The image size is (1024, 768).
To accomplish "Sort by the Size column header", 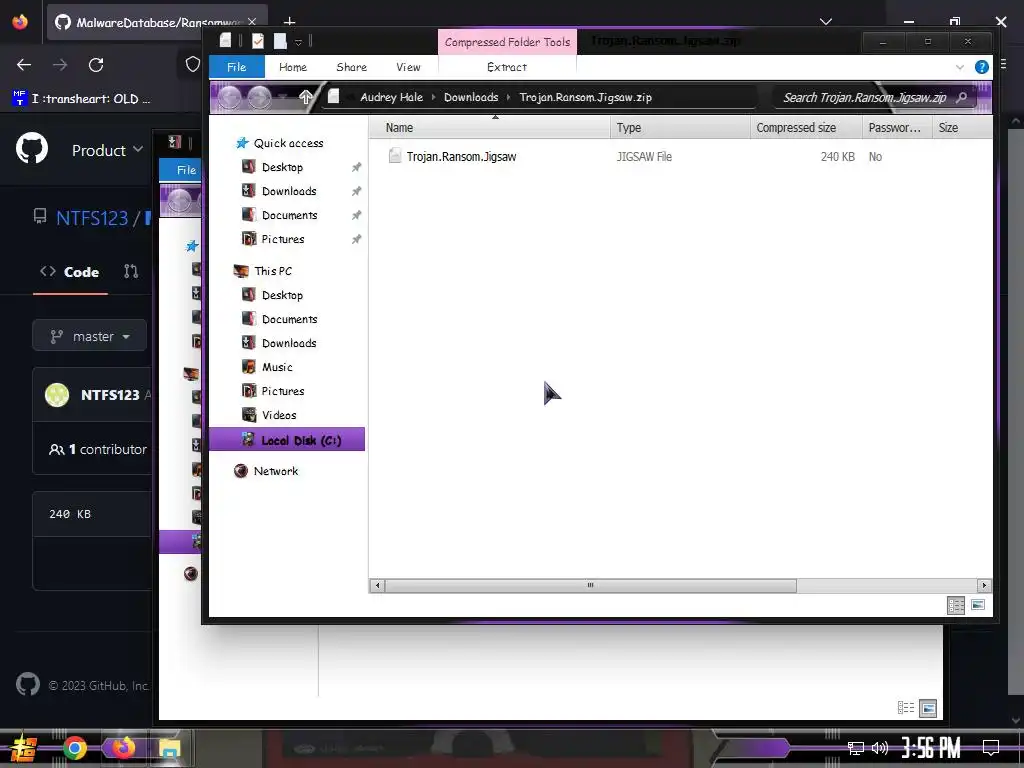I will [963, 127].
